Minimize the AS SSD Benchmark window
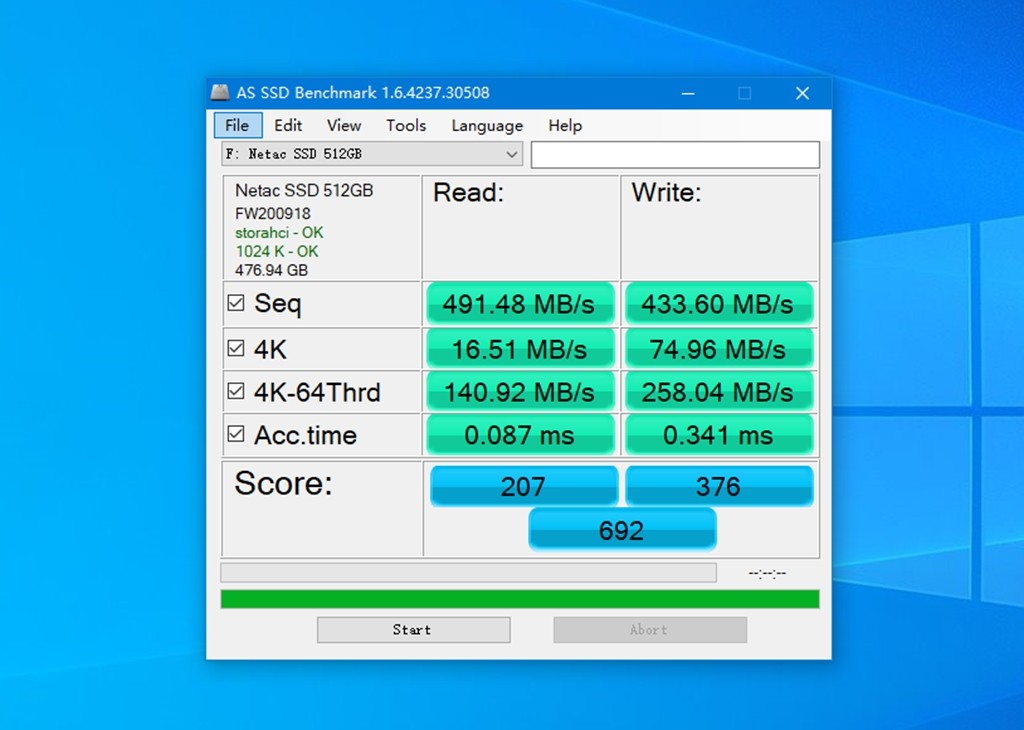1024x730 pixels. point(687,93)
